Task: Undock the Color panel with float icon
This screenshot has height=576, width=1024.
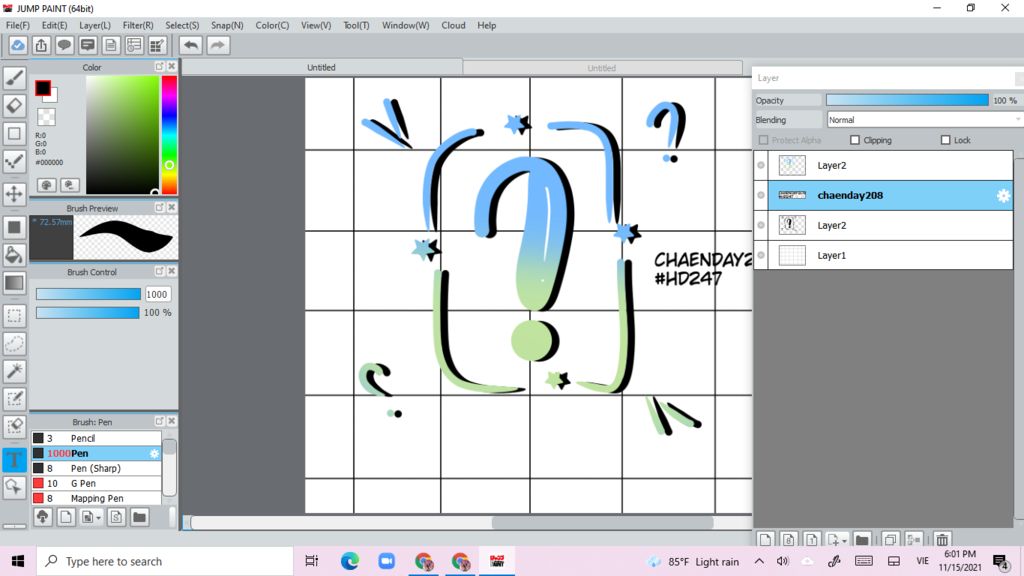Action: click(159, 67)
